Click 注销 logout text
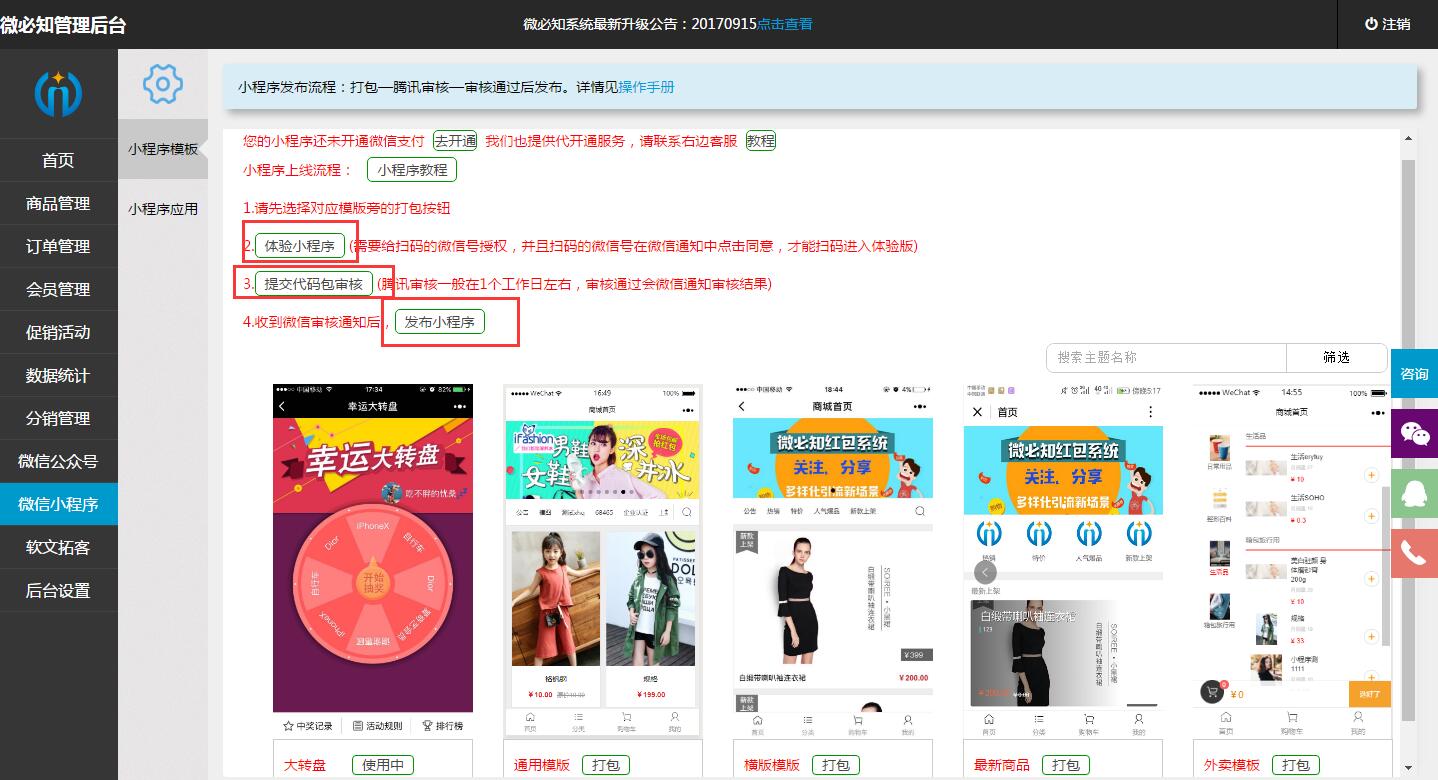 tap(1397, 24)
